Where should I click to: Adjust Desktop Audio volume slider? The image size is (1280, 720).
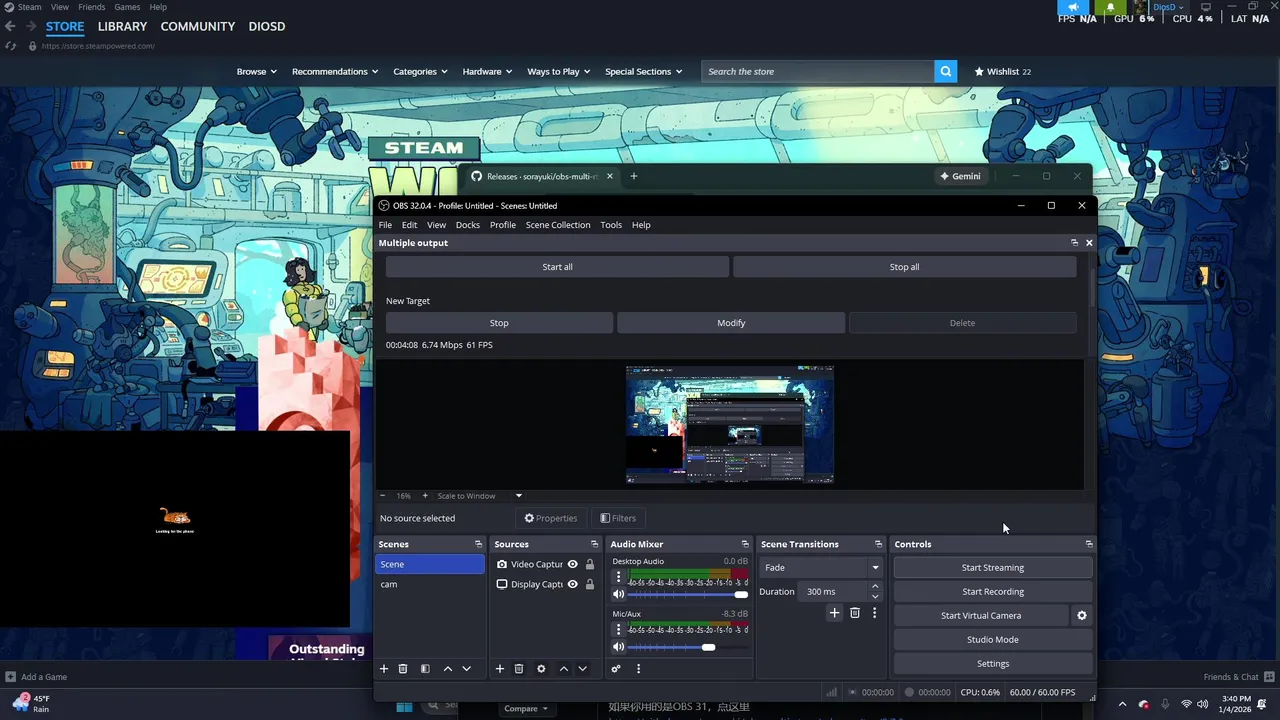pyautogui.click(x=688, y=595)
